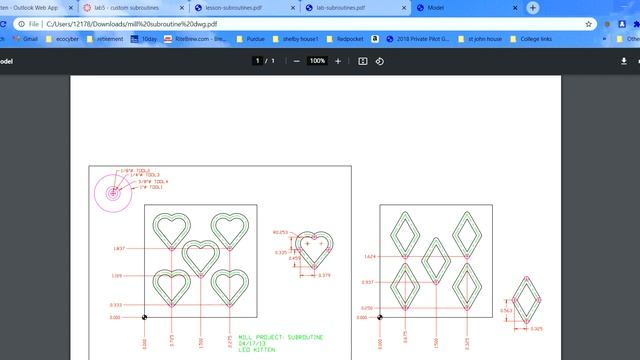Open the College links bookmark folder
The width and height of the screenshot is (640, 360).
coord(531,39)
